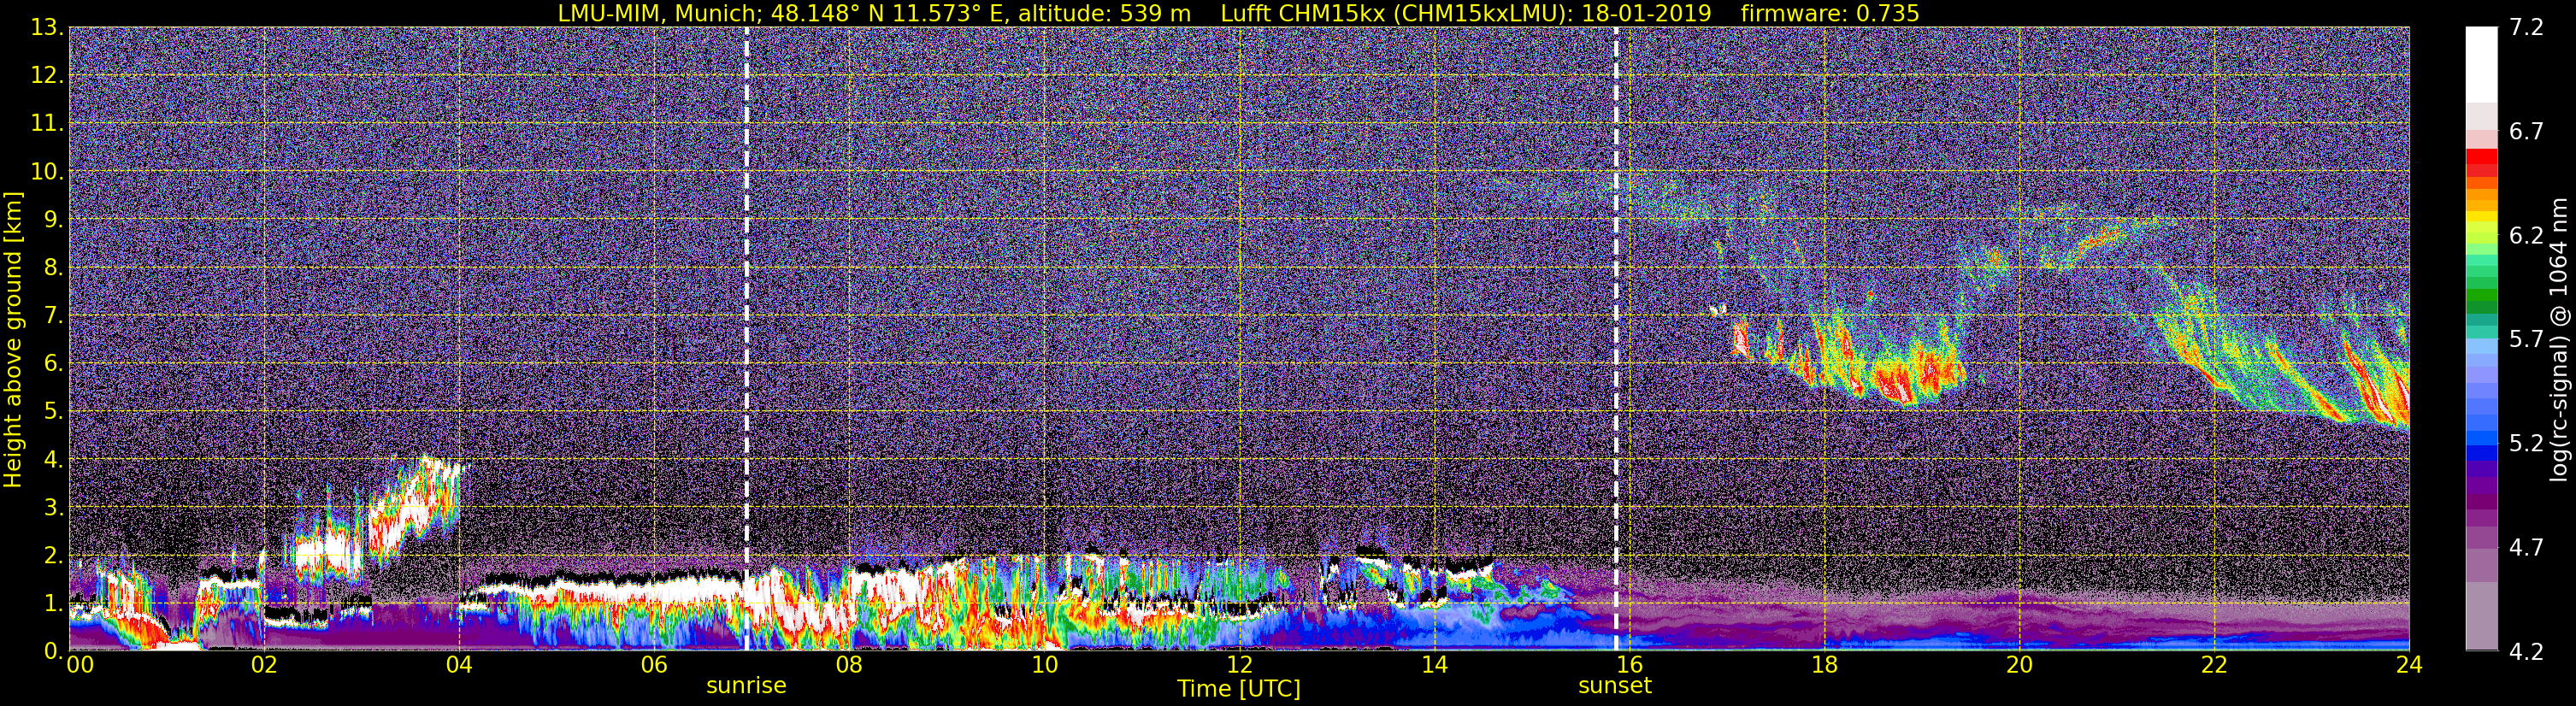Click the 'sunrise' label below the time axis
Viewport: 2576px width, 706px height.
[746, 686]
